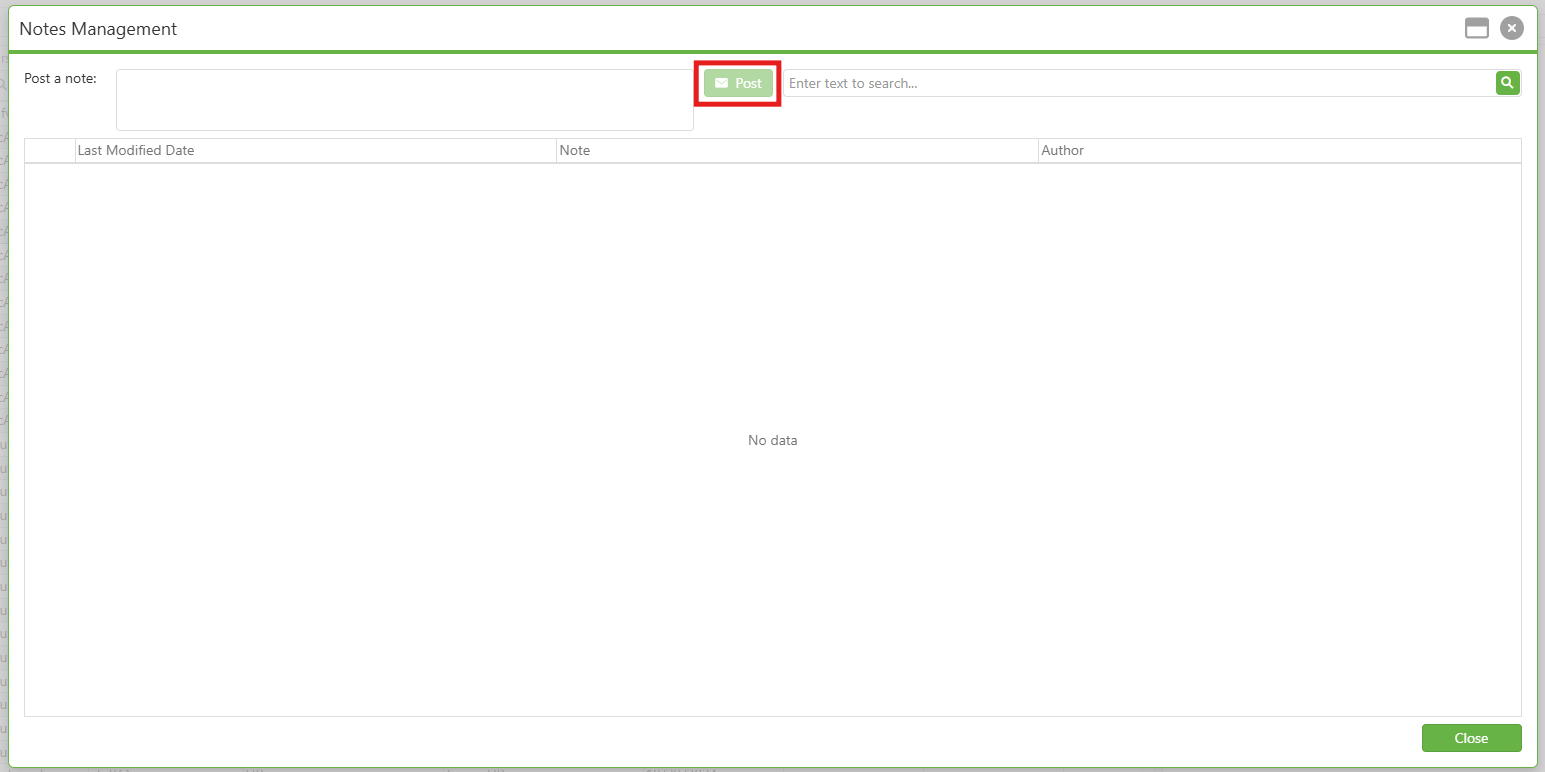Screen dimensions: 1545x772
Task: Click the green search magnifier icon
Action: point(1507,83)
